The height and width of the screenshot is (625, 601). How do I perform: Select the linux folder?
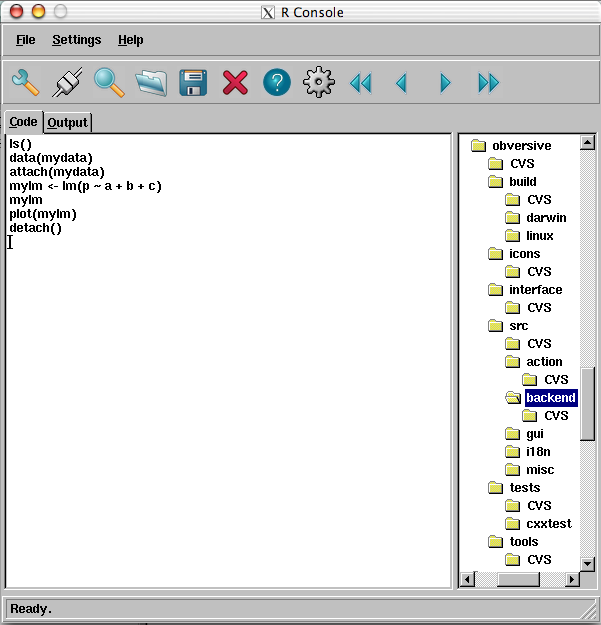540,236
